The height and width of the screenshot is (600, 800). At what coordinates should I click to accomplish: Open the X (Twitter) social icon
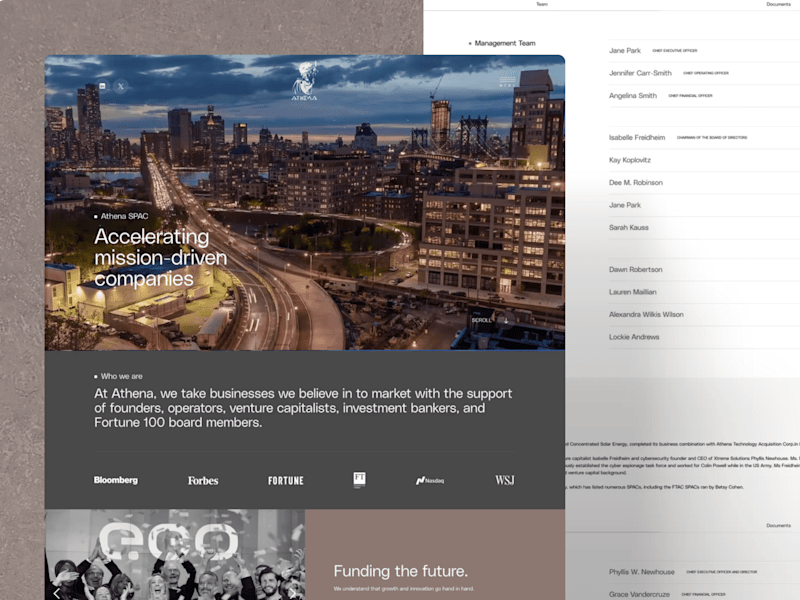point(121,86)
